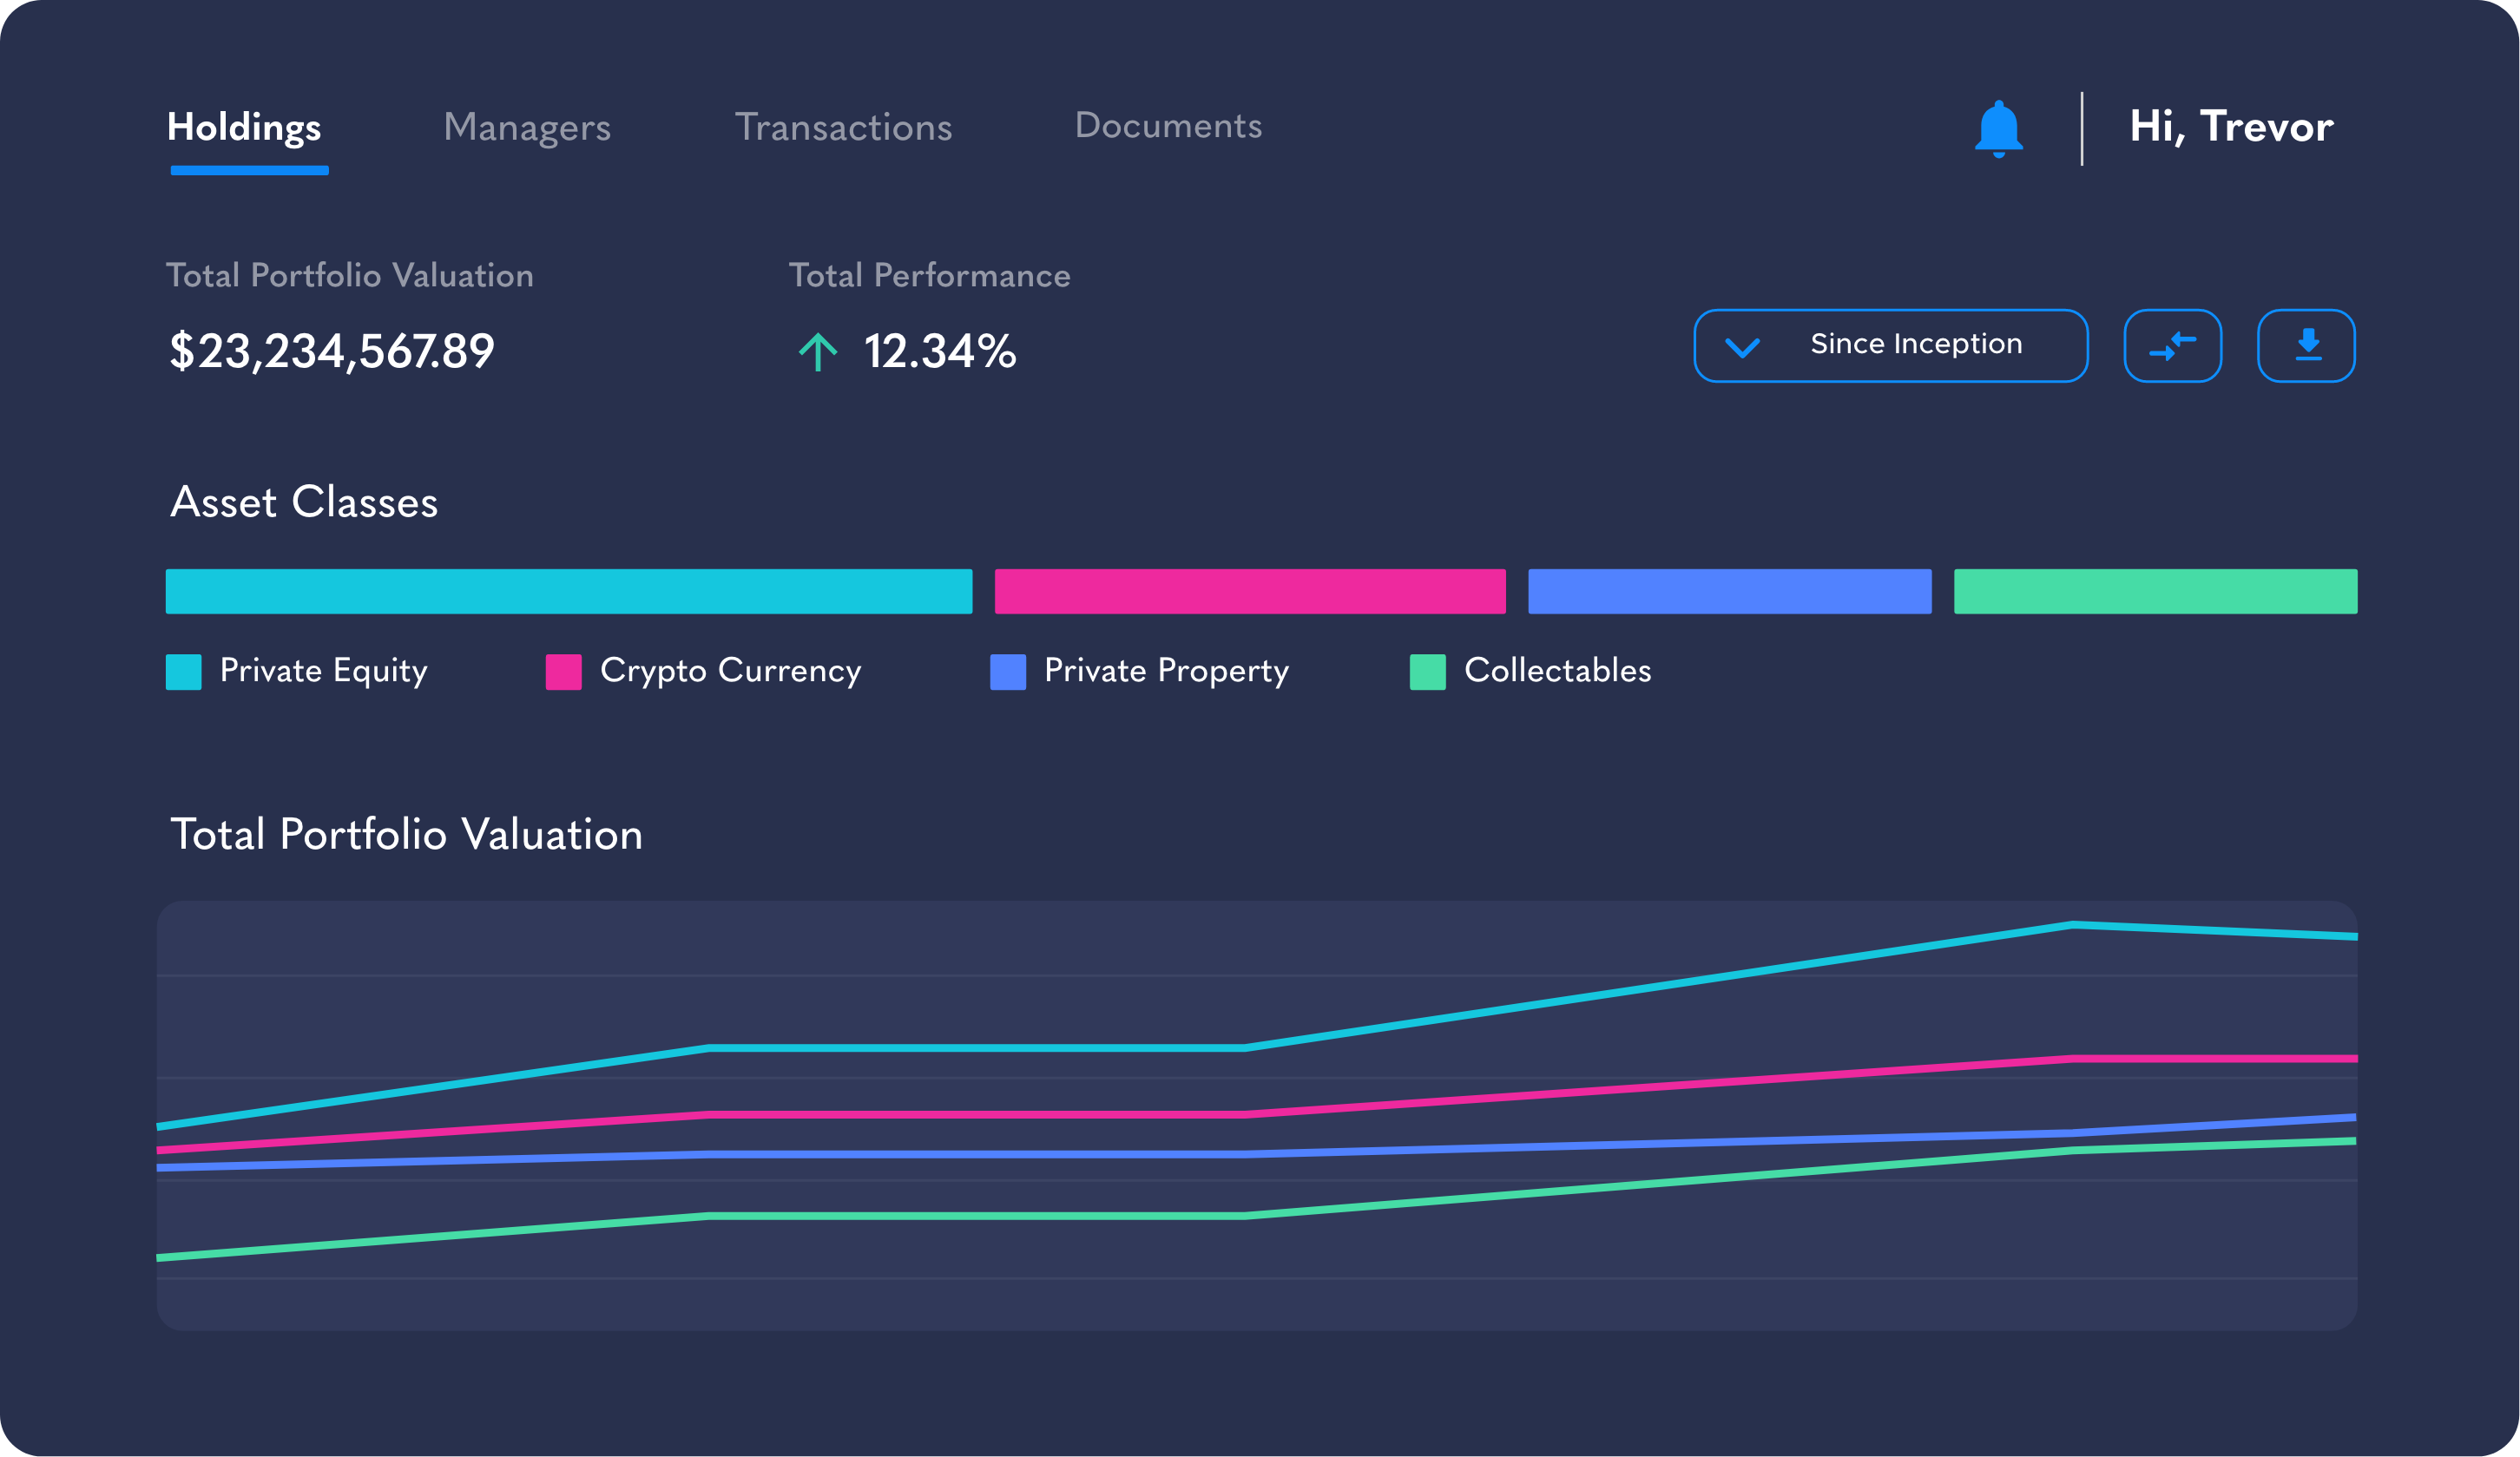Click the chevron on the time range selector

click(x=1742, y=346)
